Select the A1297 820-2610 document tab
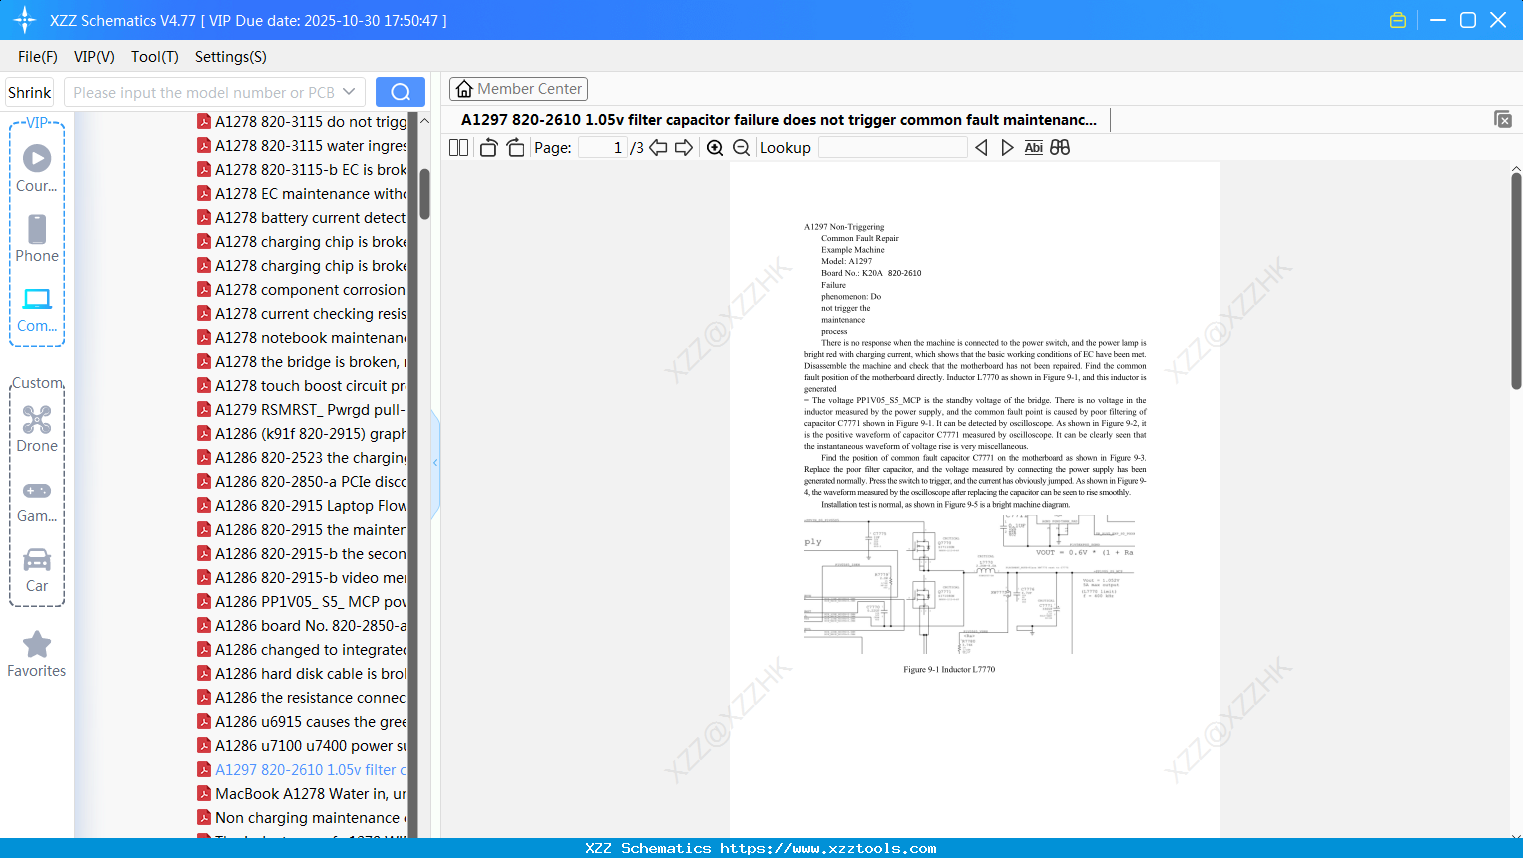 click(779, 120)
